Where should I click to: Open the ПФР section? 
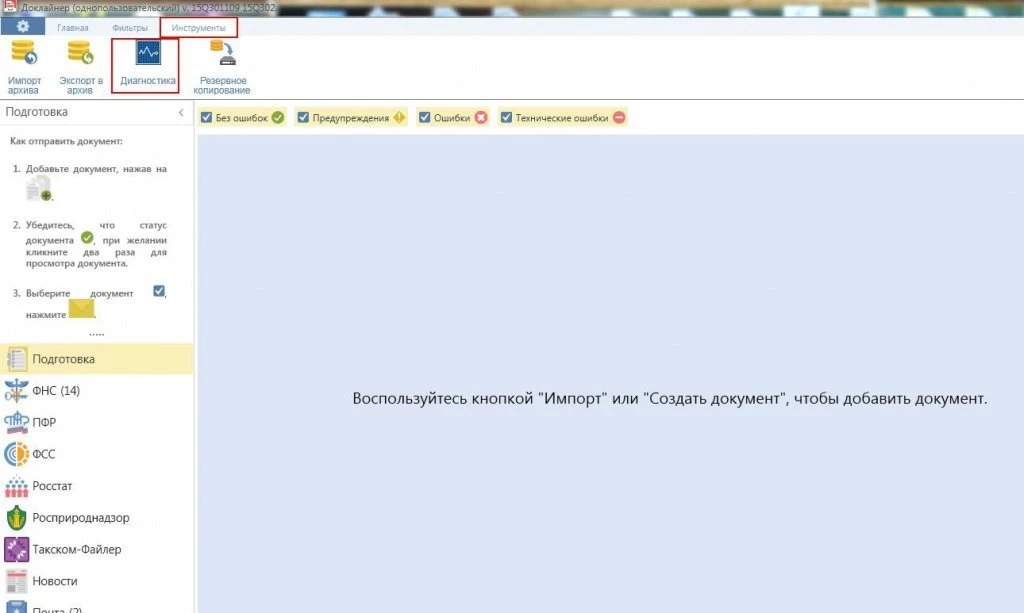click(x=44, y=422)
